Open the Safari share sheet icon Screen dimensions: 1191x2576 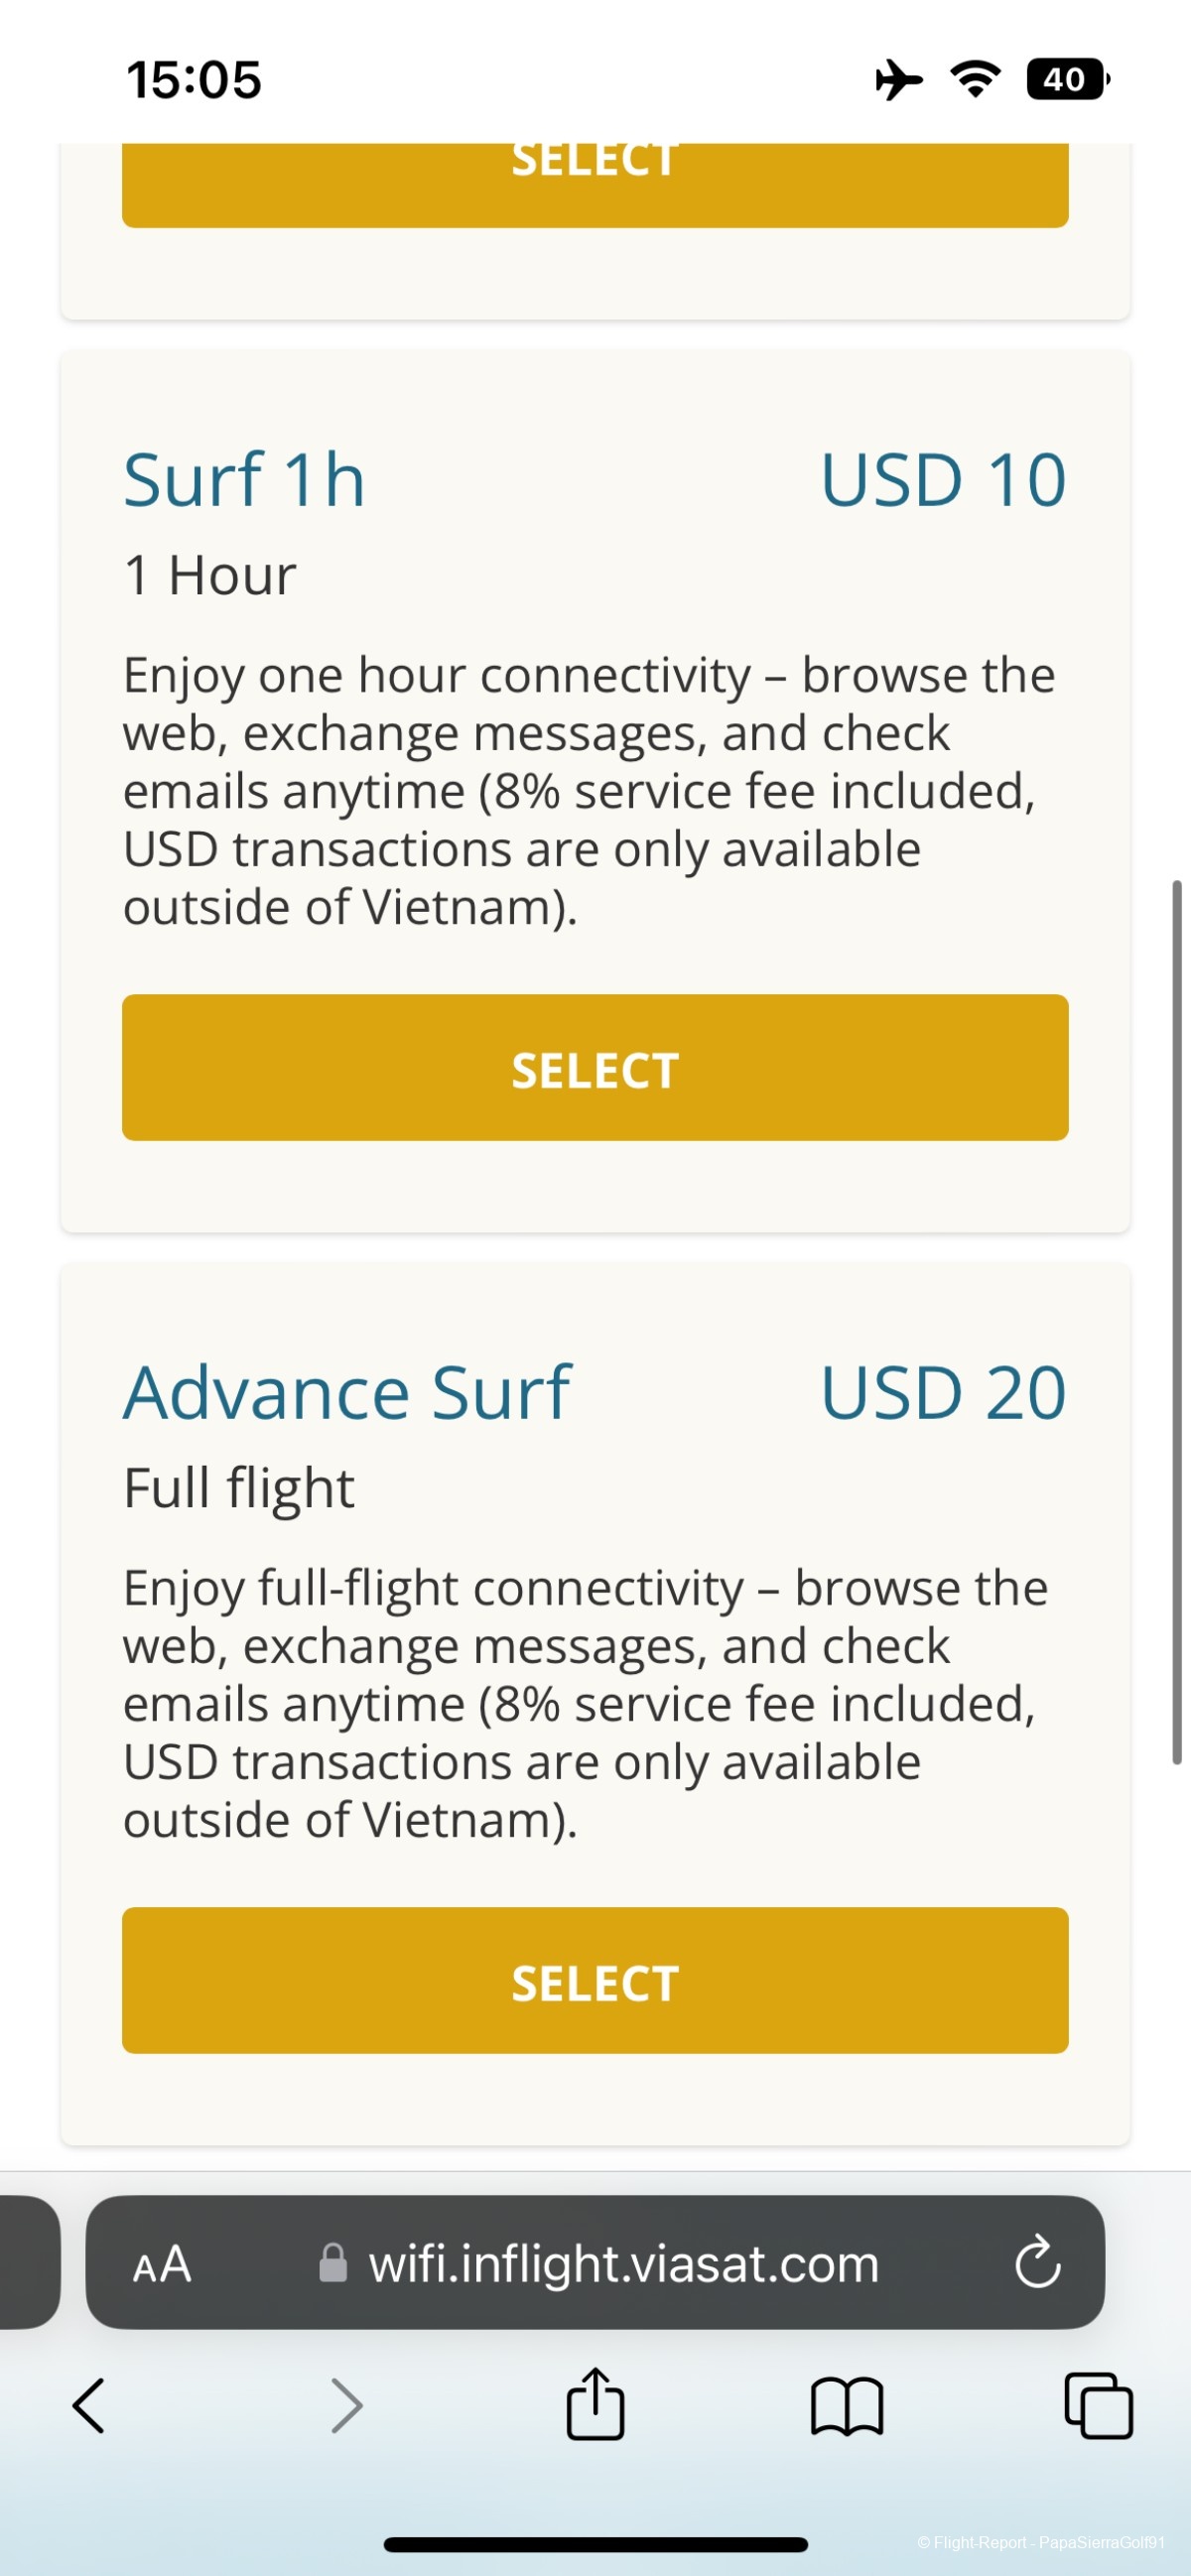[595, 2403]
